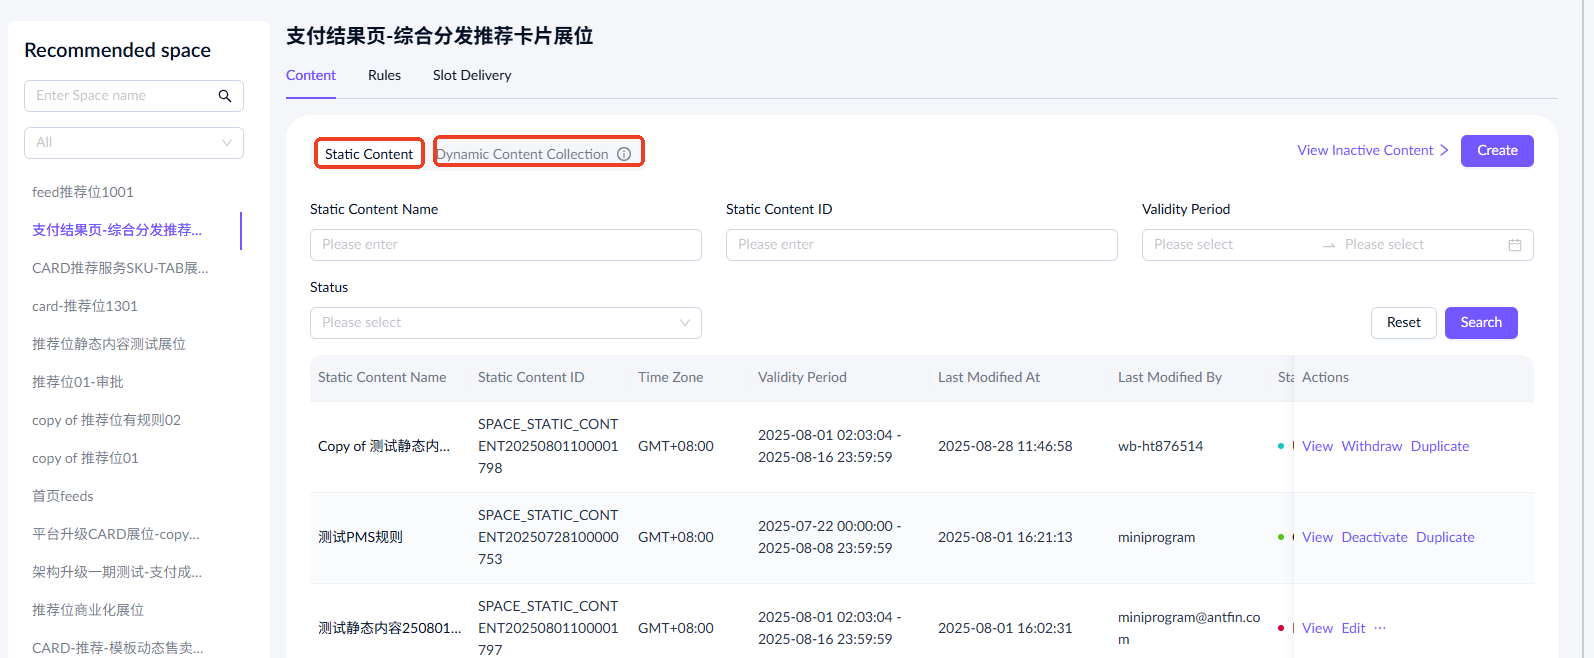Select 架构升级一期测试-支付成 in sidebar

[x=117, y=572]
